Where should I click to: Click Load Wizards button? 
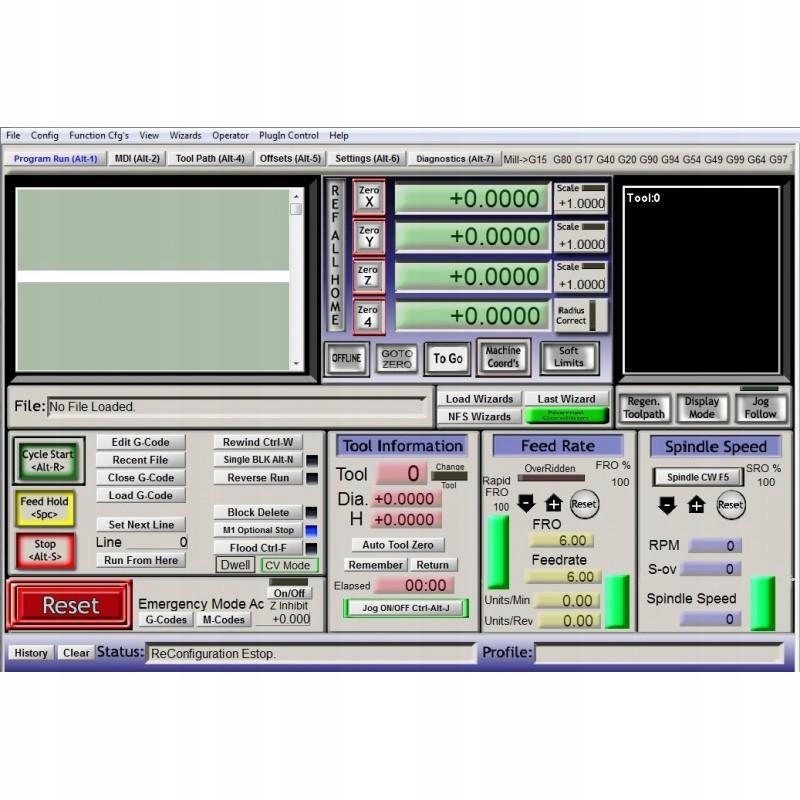480,399
